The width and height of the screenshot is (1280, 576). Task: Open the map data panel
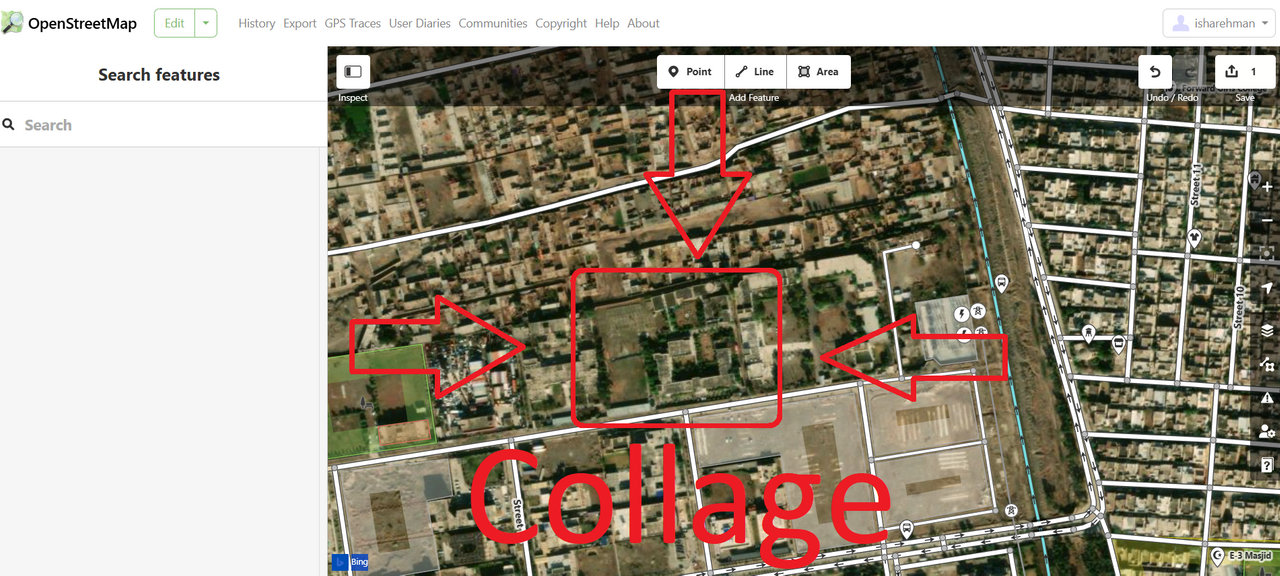1267,365
